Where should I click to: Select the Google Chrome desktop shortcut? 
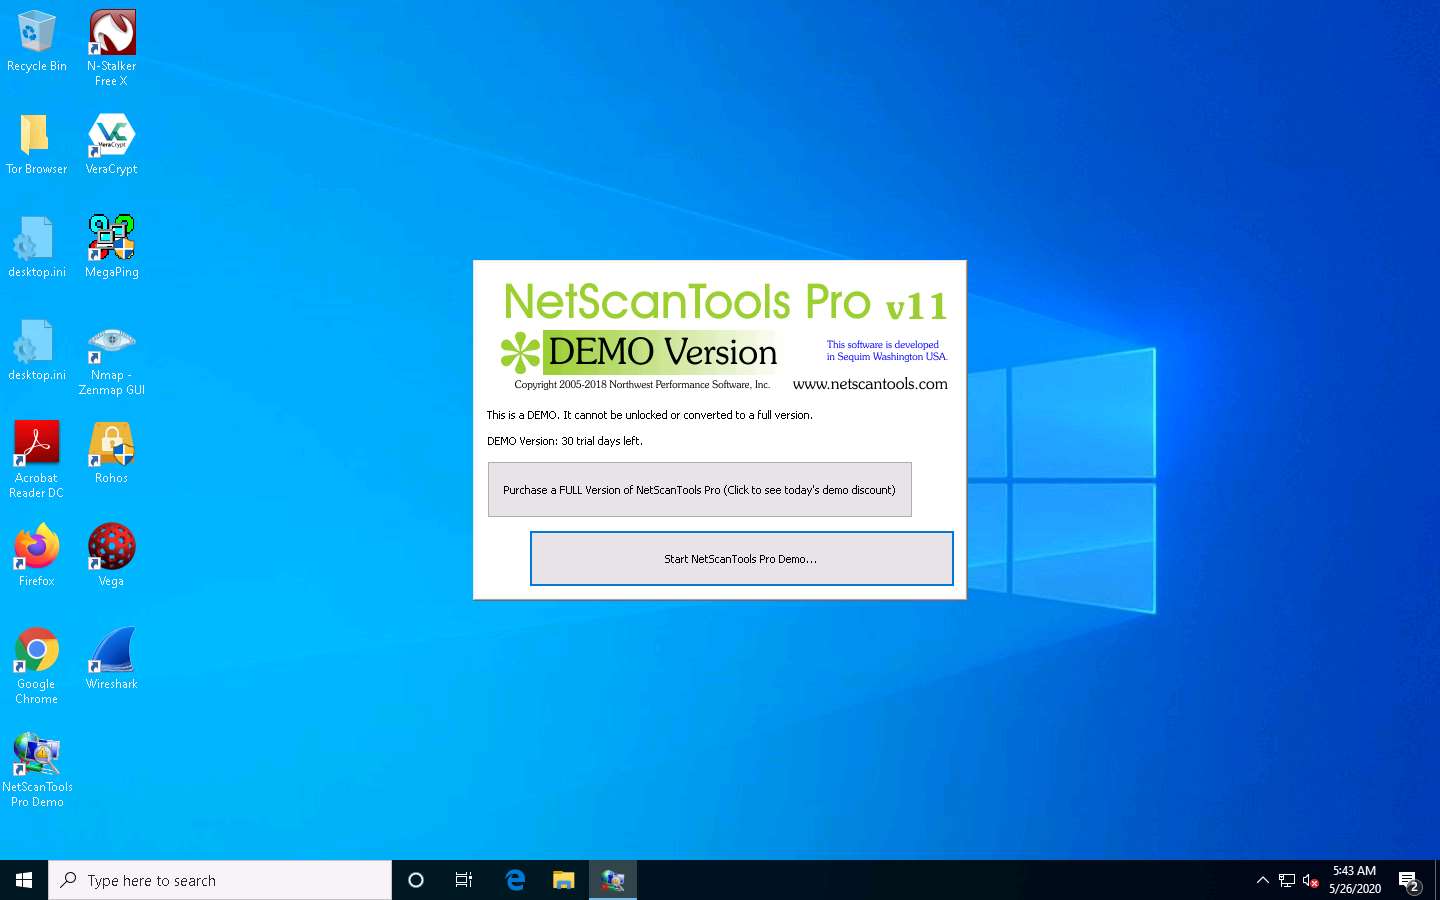[x=37, y=666]
